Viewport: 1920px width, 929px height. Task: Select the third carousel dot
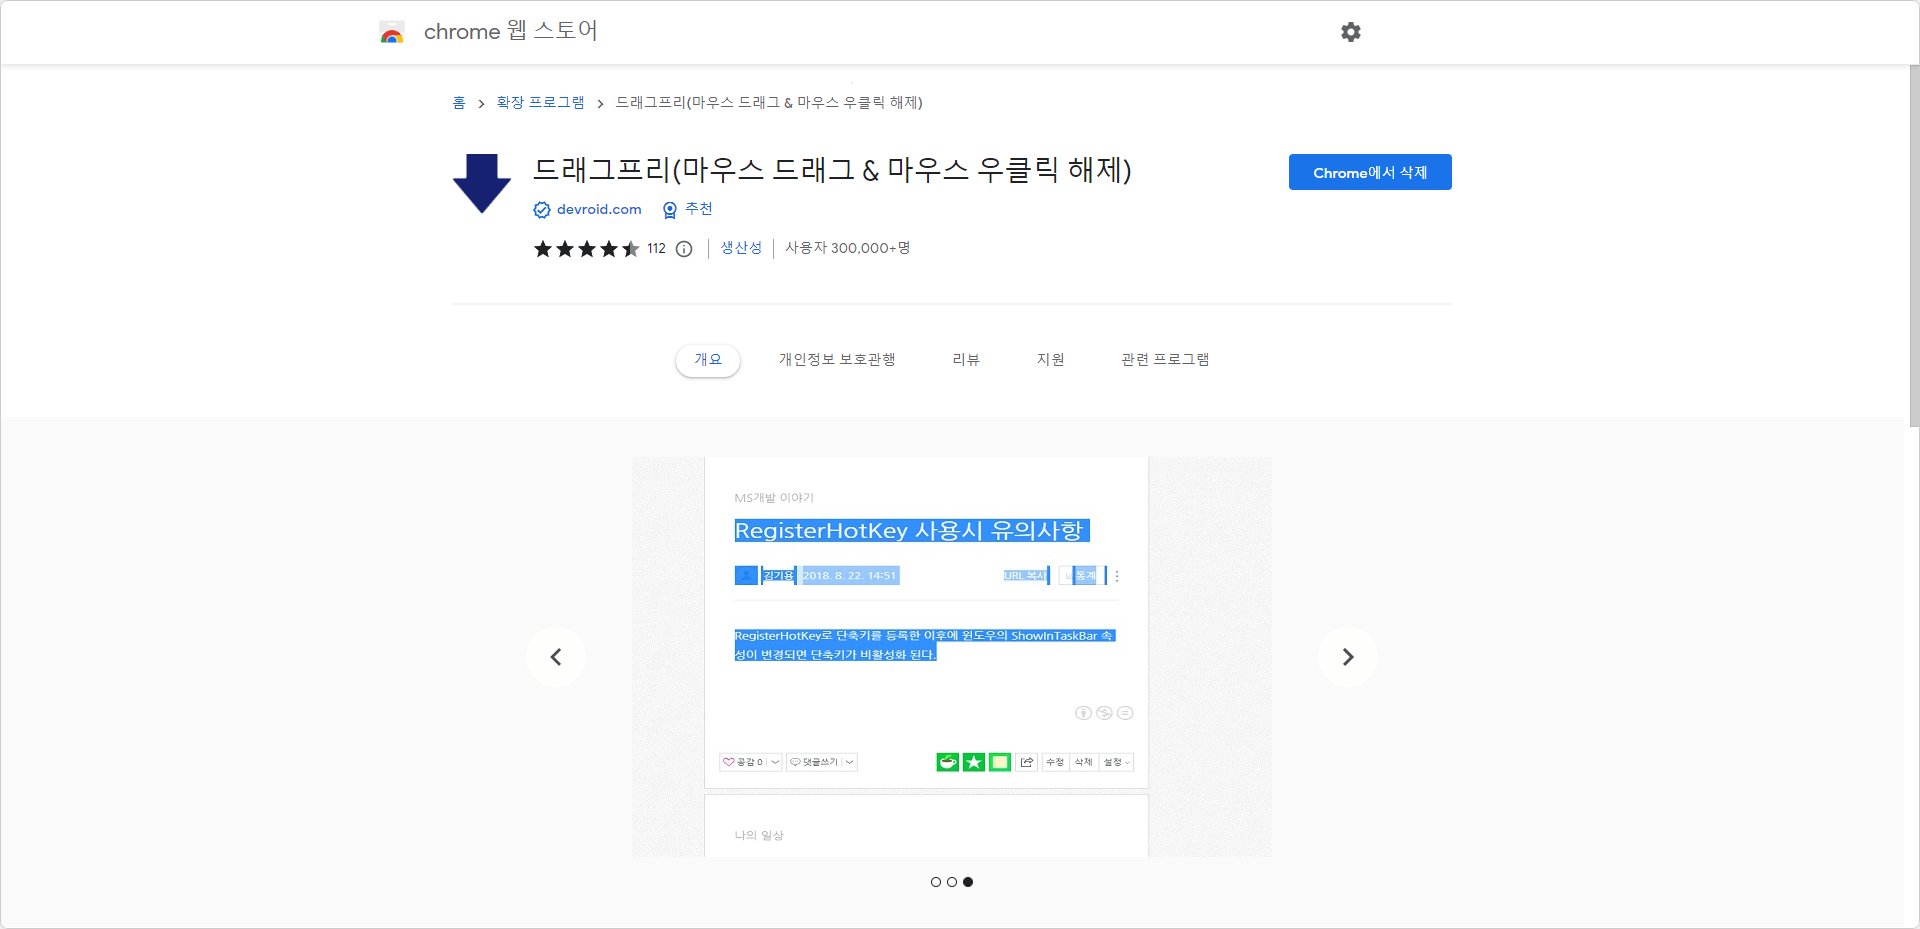[x=968, y=882]
